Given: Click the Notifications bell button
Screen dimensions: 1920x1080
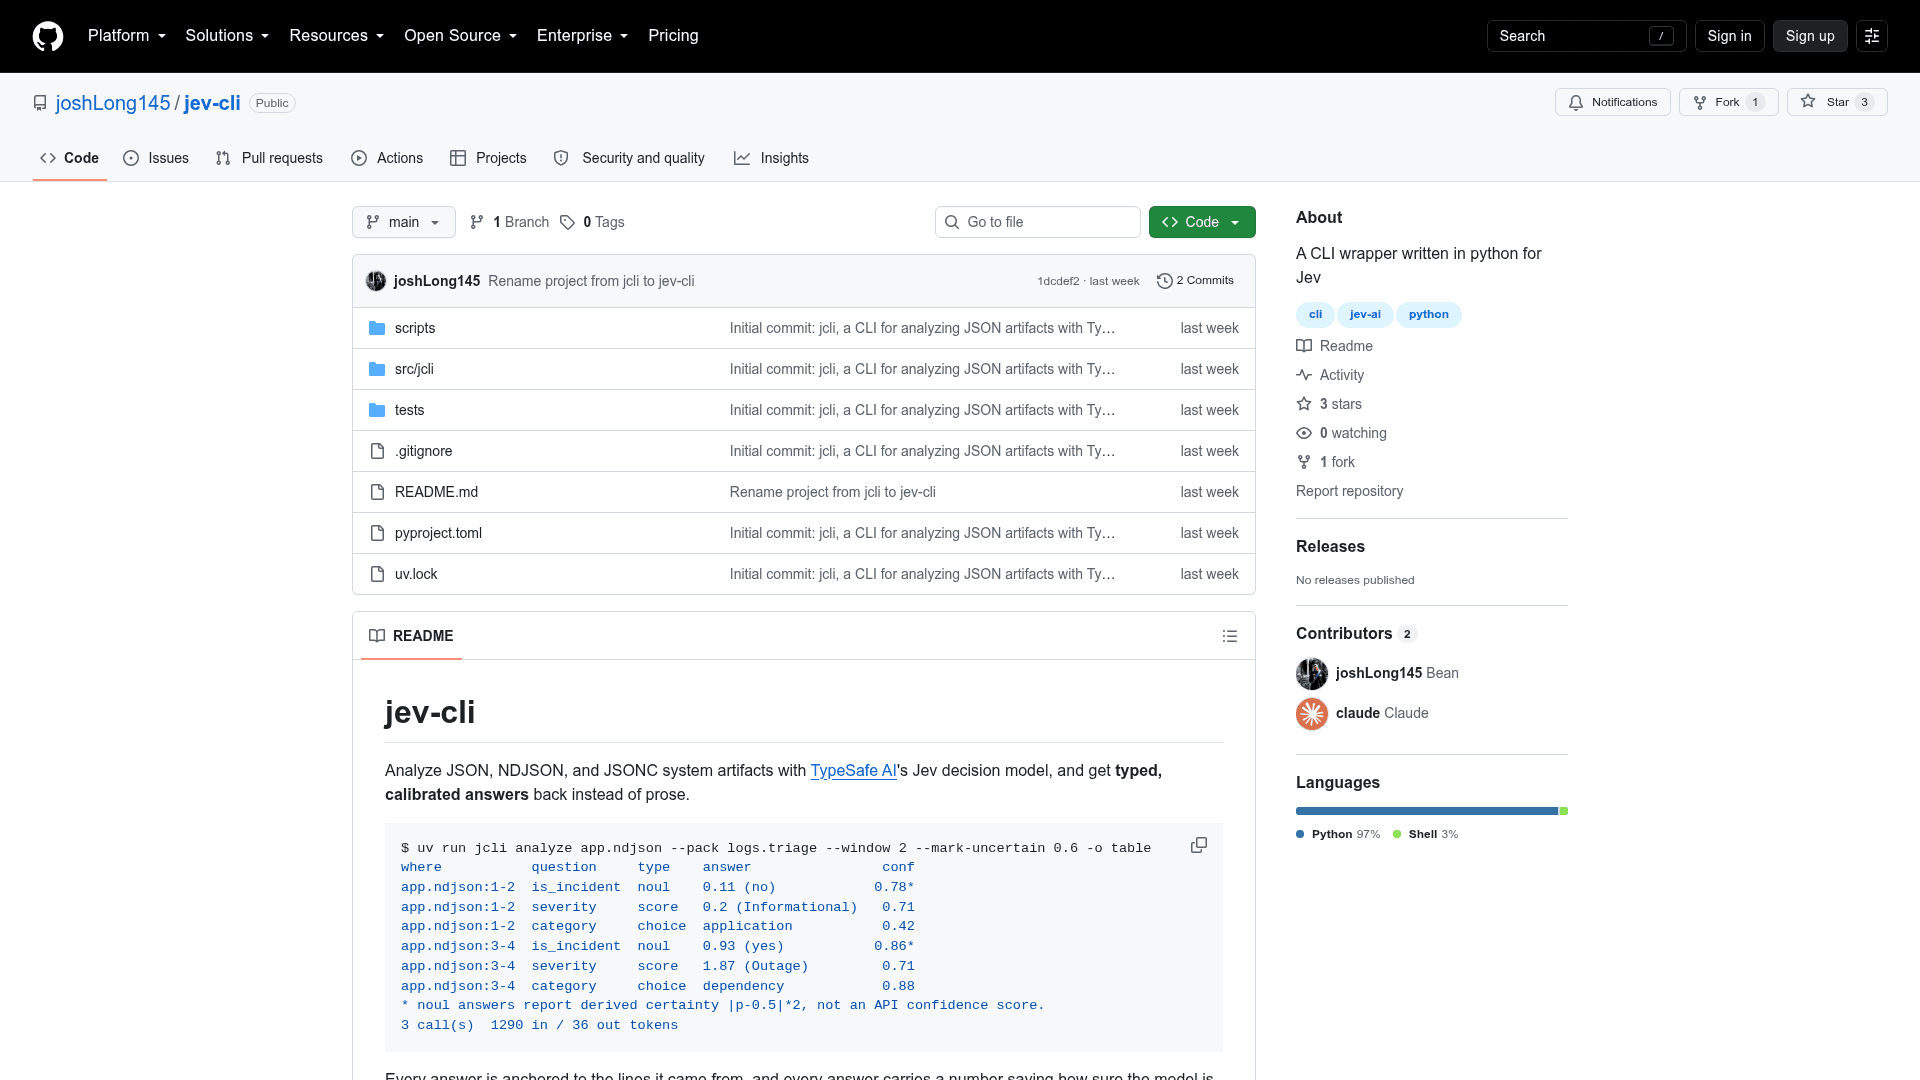Looking at the screenshot, I should (x=1612, y=102).
